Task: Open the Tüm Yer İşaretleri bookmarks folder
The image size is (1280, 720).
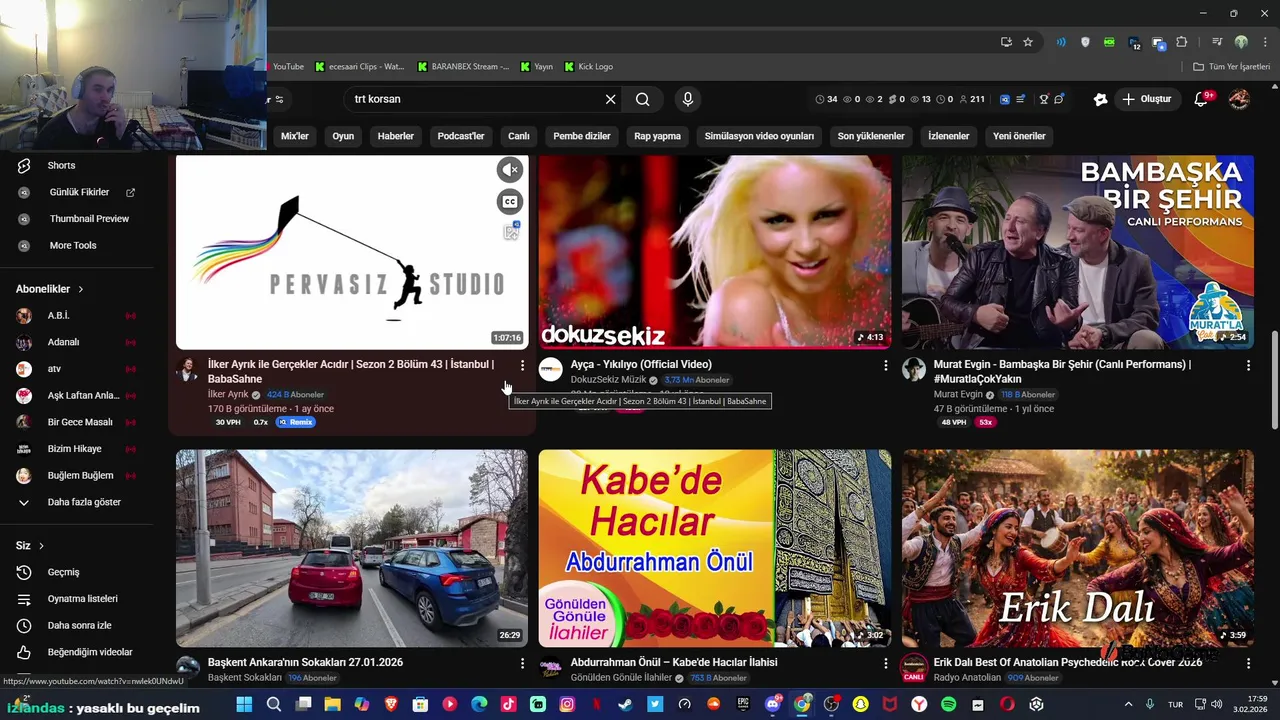Action: [1231, 67]
